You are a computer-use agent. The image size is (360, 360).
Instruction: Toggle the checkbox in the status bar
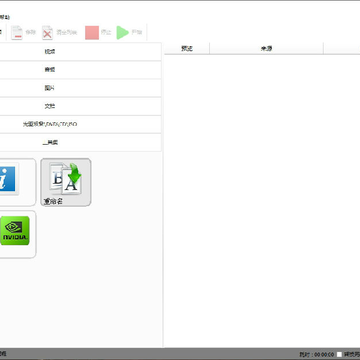click(339, 354)
